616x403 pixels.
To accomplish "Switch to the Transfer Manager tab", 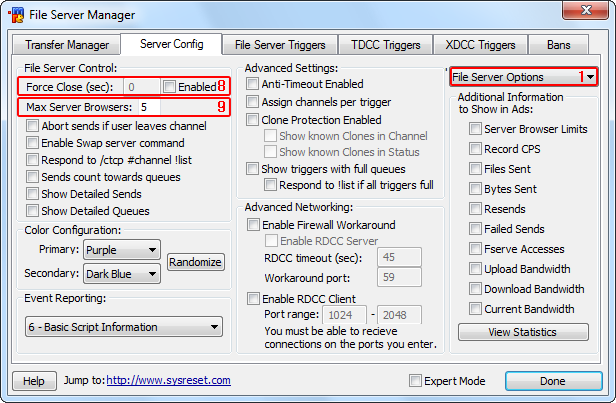I will pyautogui.click(x=66, y=45).
